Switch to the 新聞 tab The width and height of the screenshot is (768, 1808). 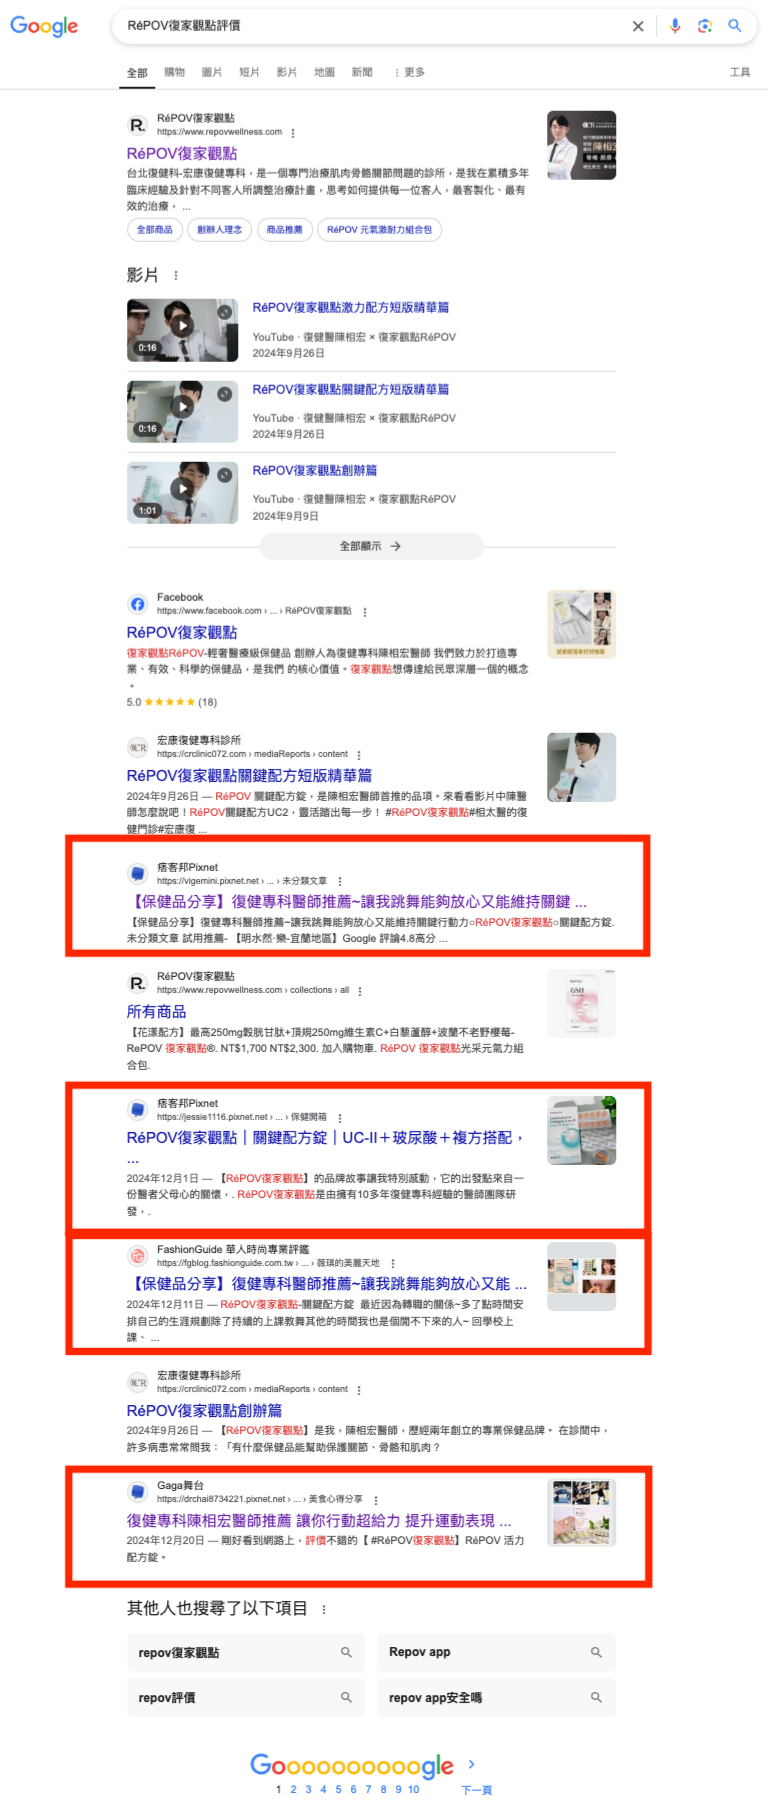pos(362,72)
